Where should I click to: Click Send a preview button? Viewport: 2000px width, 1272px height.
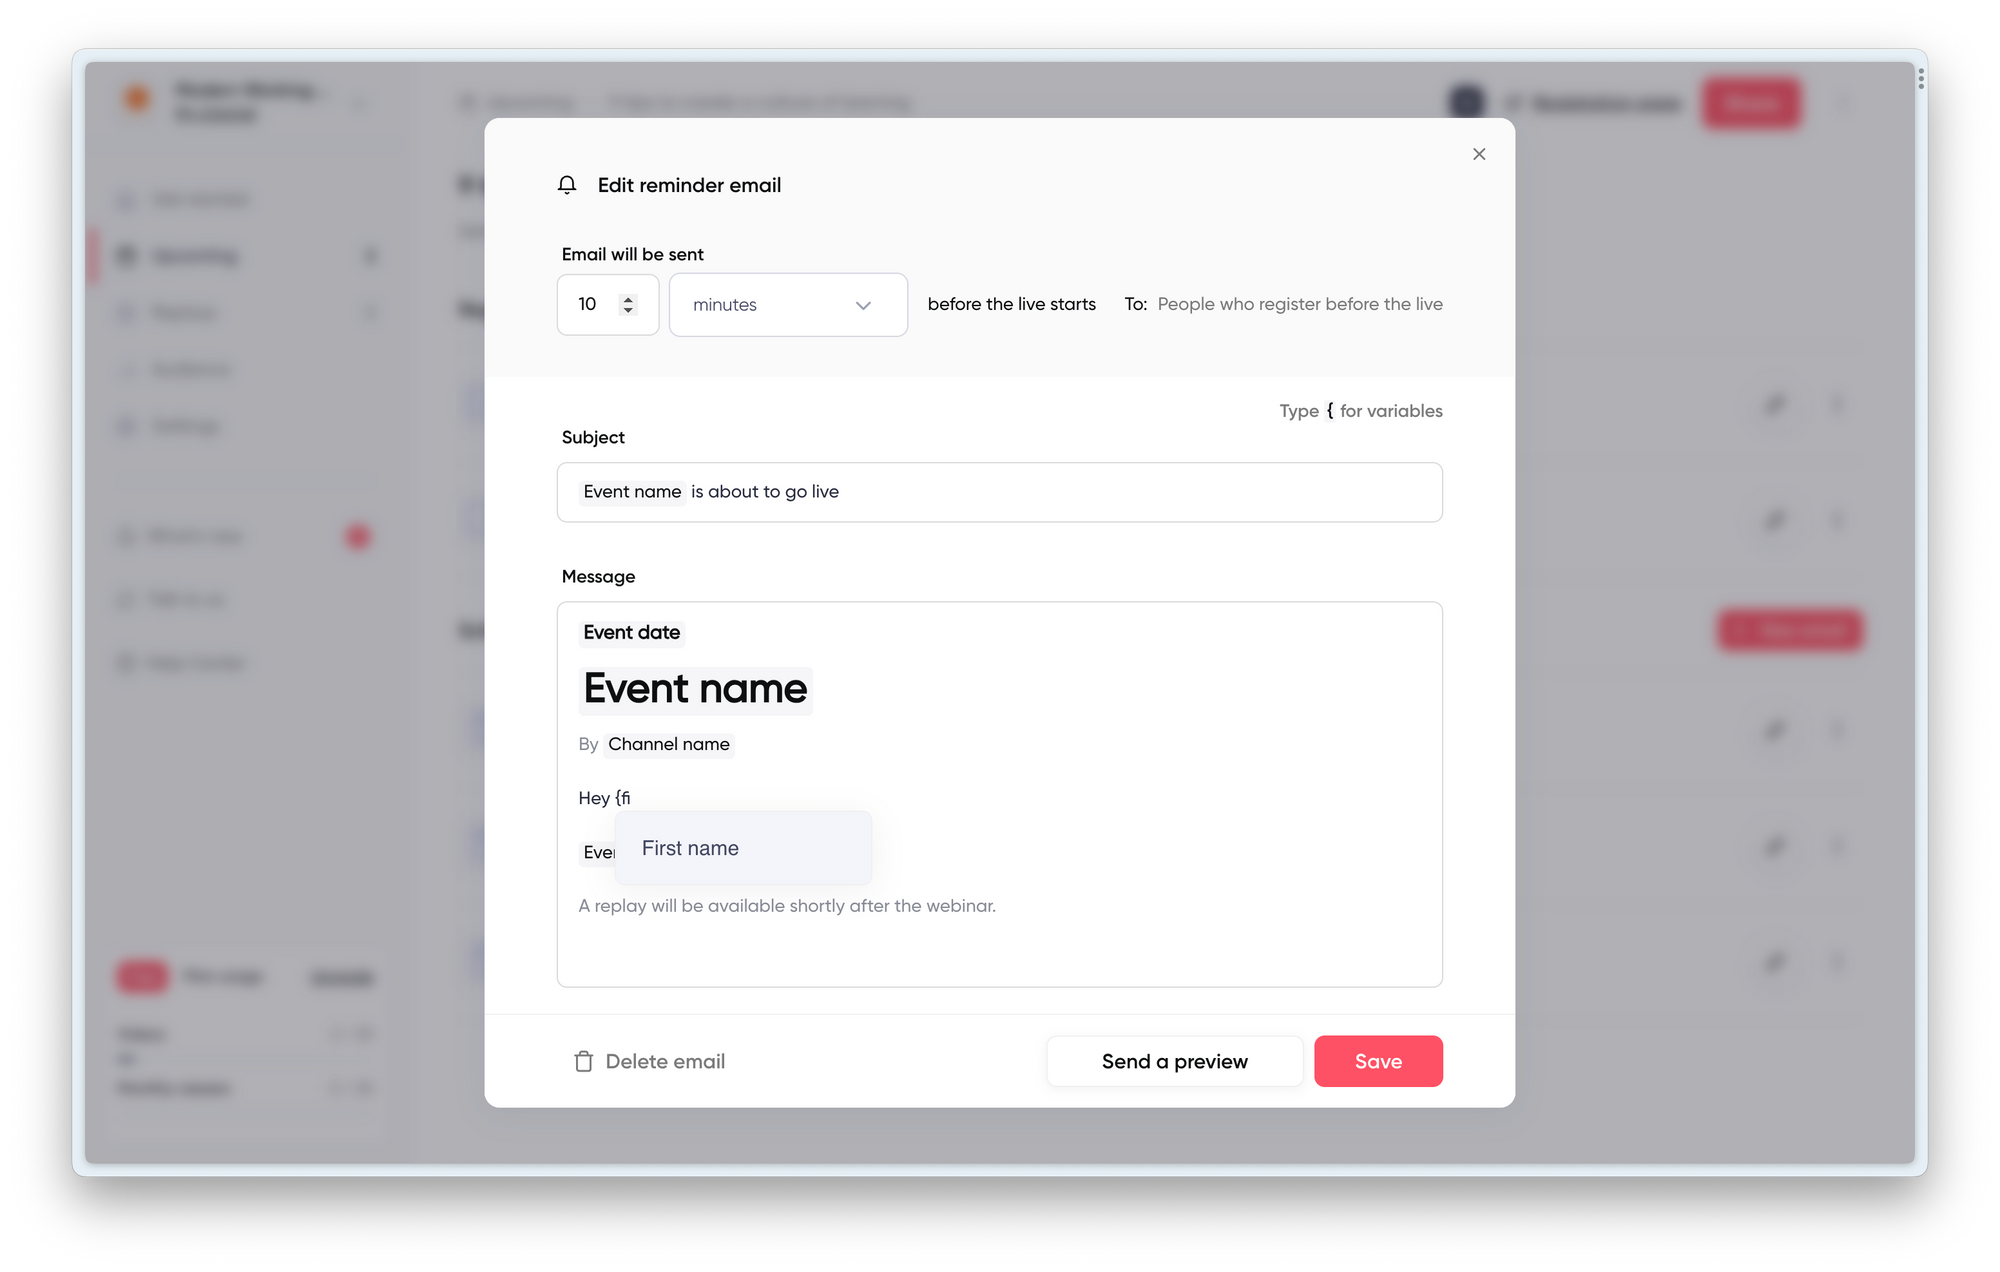point(1175,1059)
